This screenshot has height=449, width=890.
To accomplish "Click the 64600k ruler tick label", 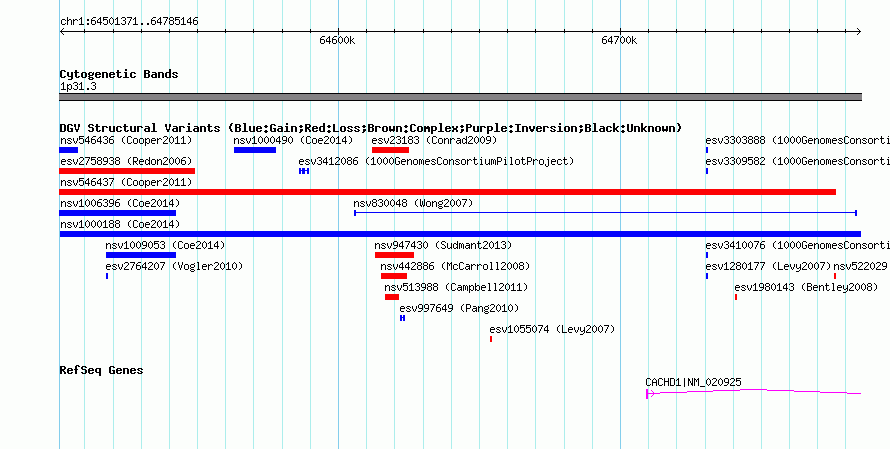I will [x=337, y=40].
